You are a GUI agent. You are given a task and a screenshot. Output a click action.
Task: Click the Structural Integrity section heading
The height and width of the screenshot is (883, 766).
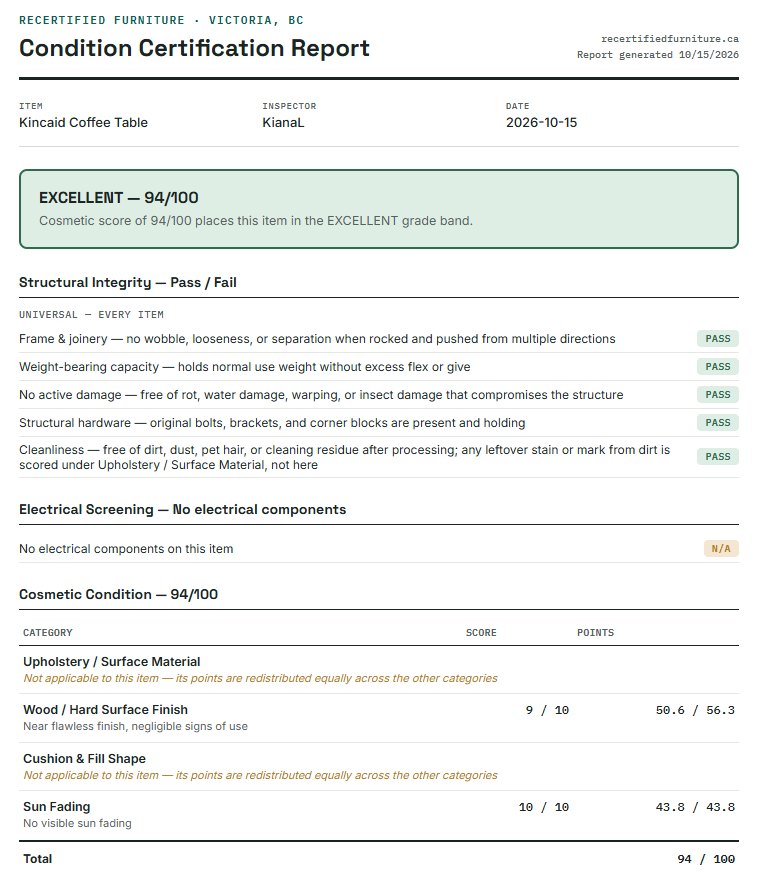click(128, 283)
